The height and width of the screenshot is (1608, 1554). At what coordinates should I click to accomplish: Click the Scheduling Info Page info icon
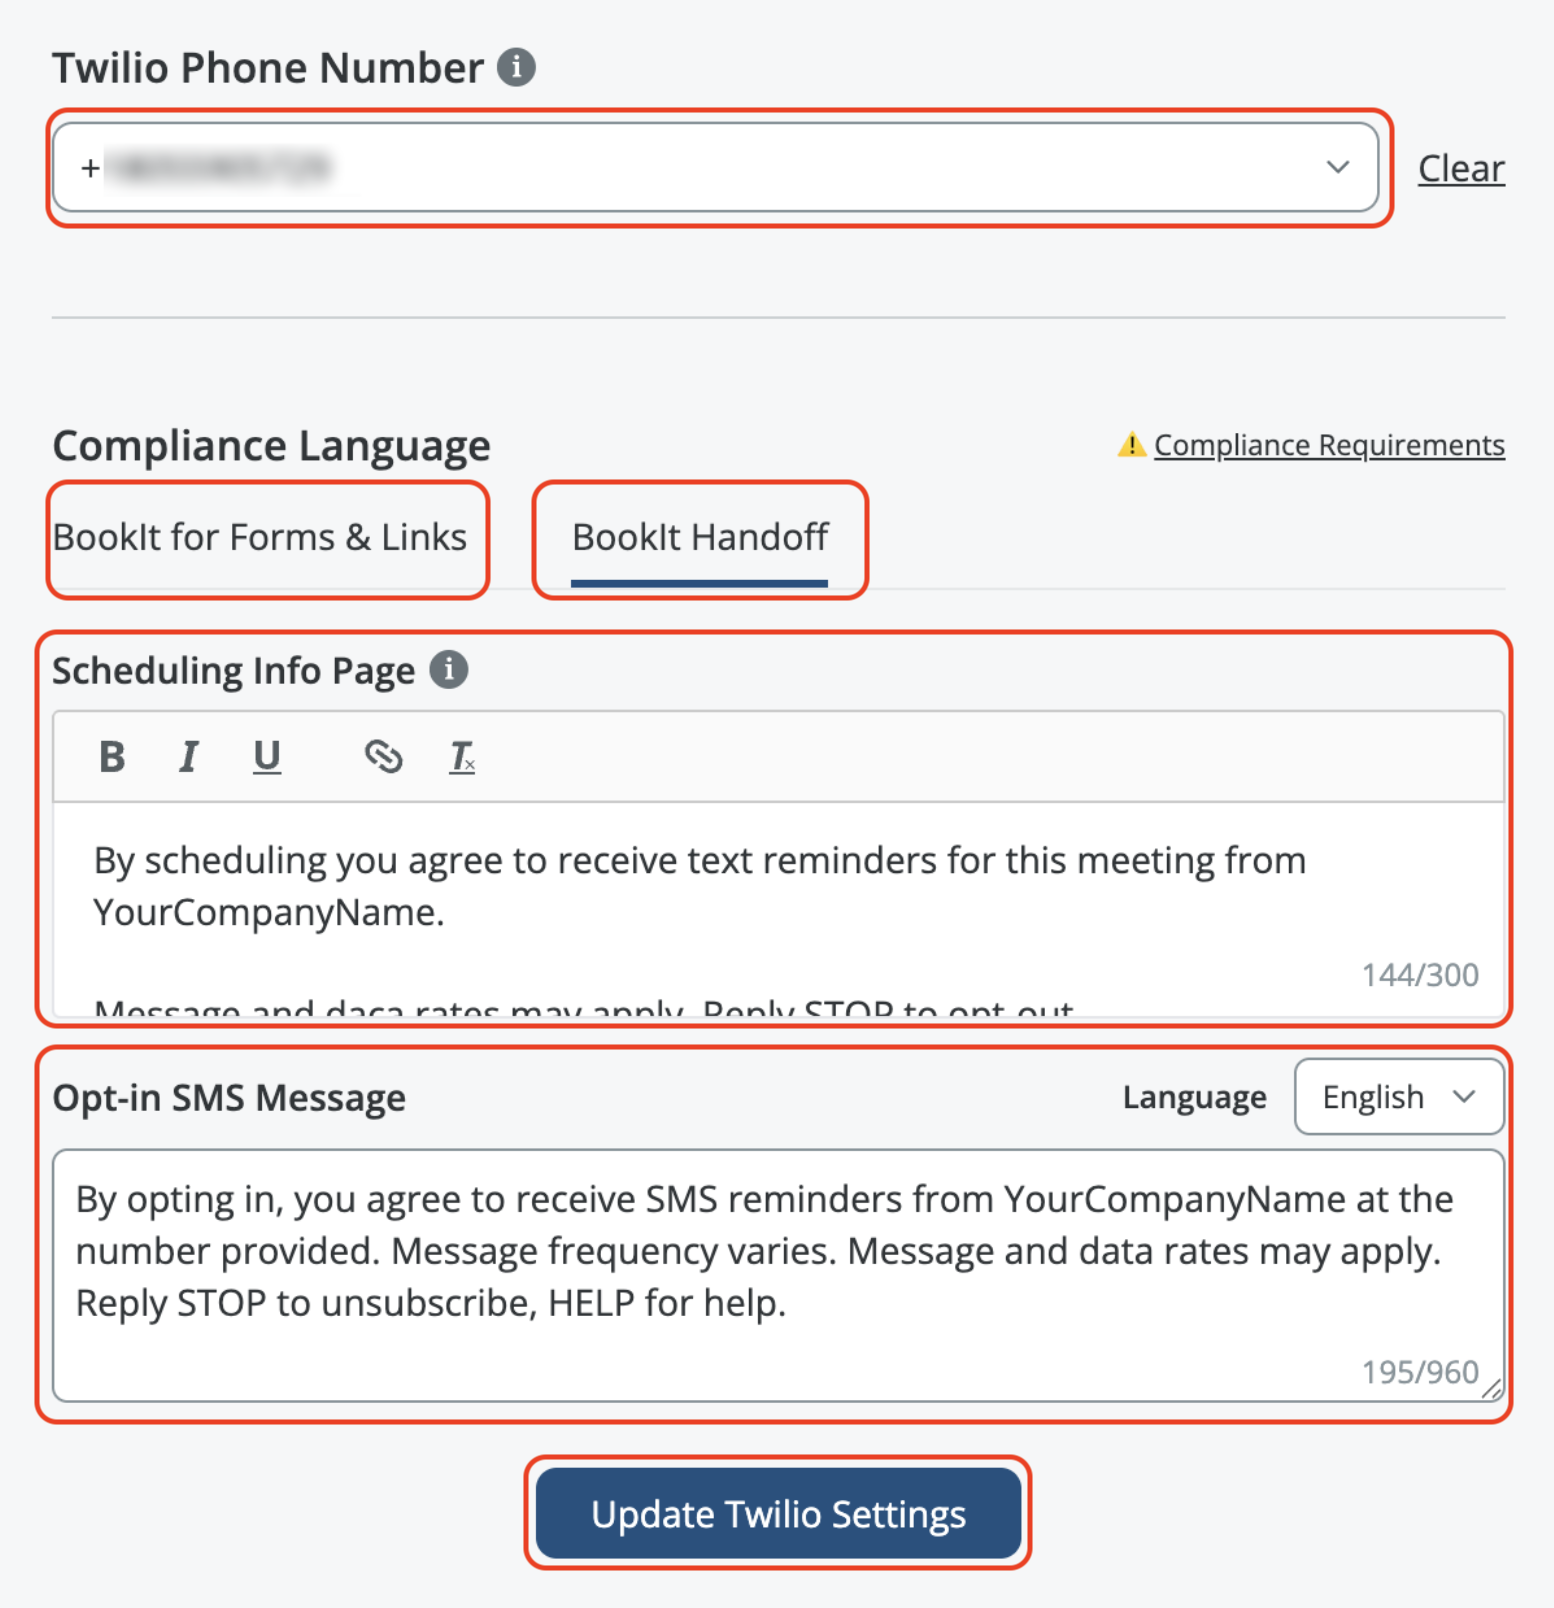pos(449,670)
